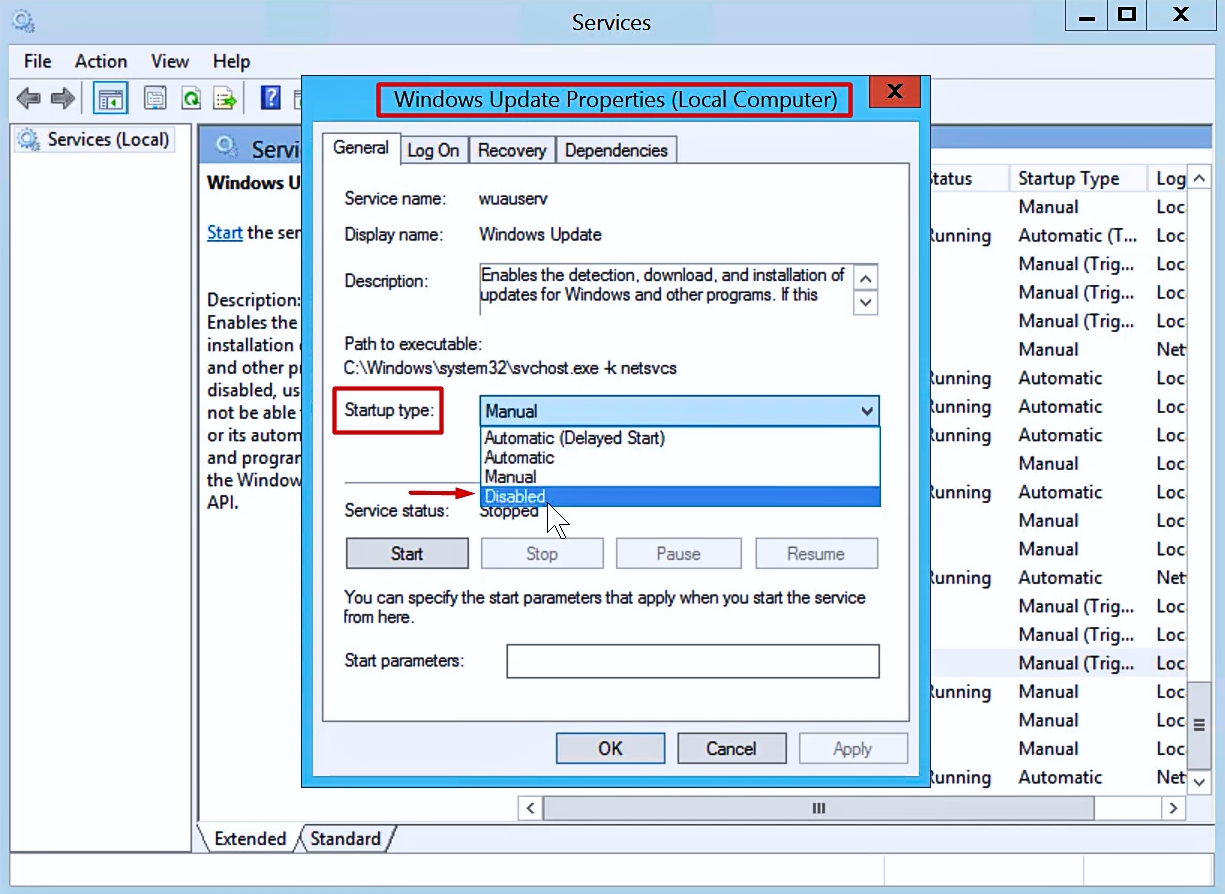Open the Properties toolbar icon
Viewport: 1225px width, 894px height.
(x=155, y=98)
